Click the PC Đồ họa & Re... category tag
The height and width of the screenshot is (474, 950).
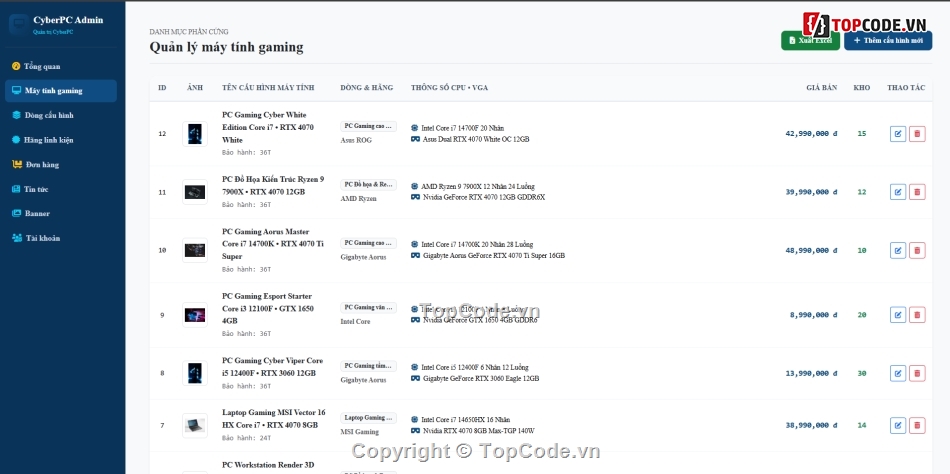point(368,184)
